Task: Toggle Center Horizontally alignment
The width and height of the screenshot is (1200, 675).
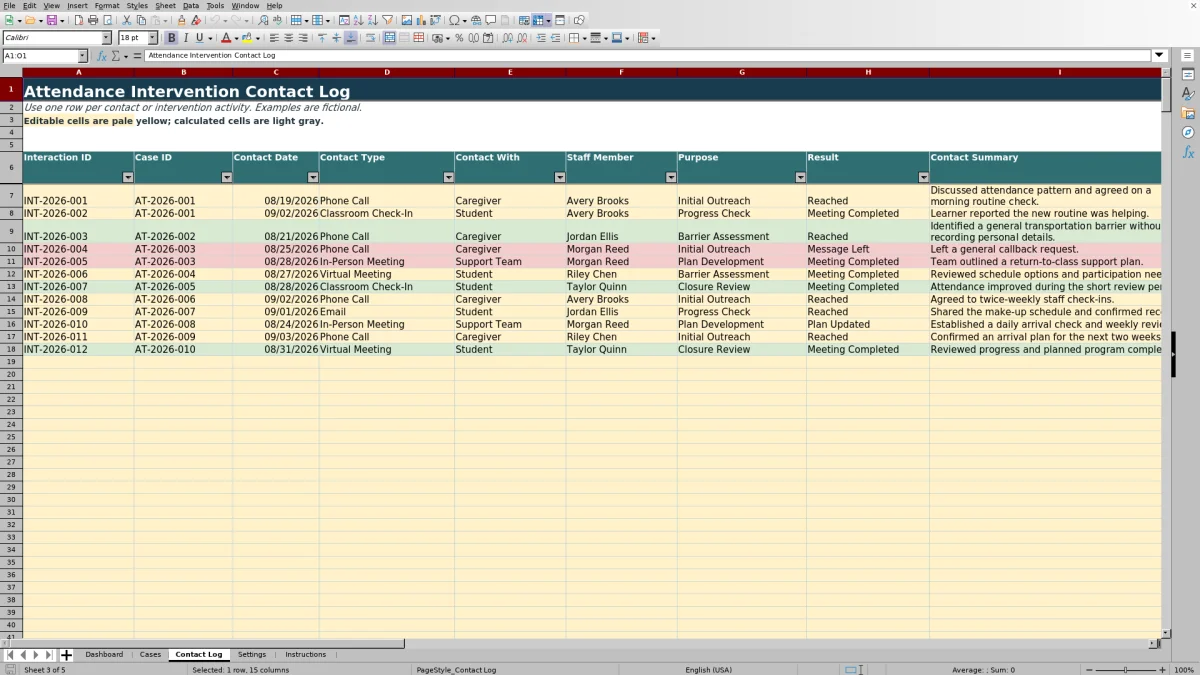Action: point(288,38)
